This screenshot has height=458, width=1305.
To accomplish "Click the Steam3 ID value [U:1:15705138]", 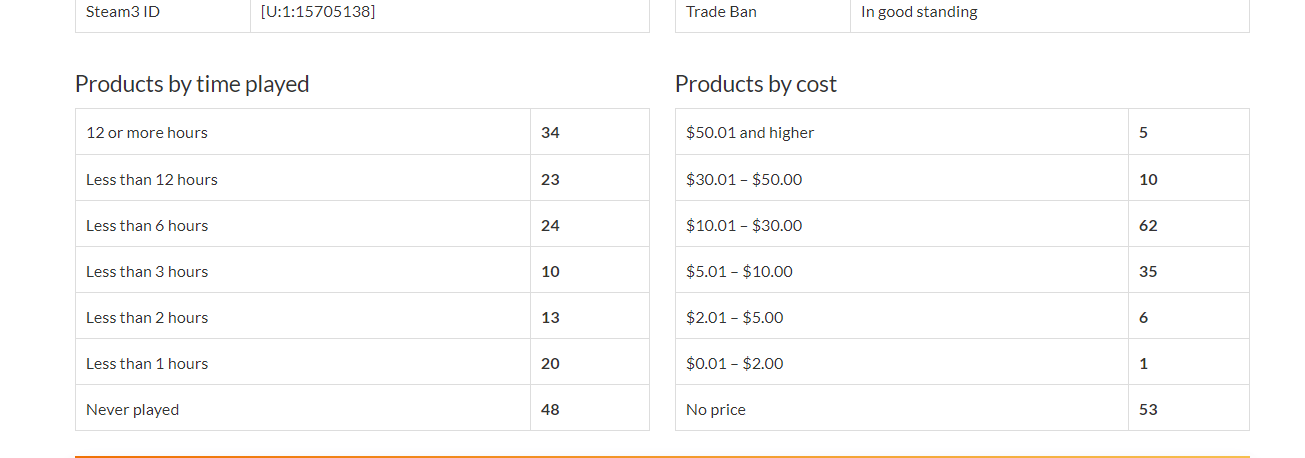I will (318, 12).
